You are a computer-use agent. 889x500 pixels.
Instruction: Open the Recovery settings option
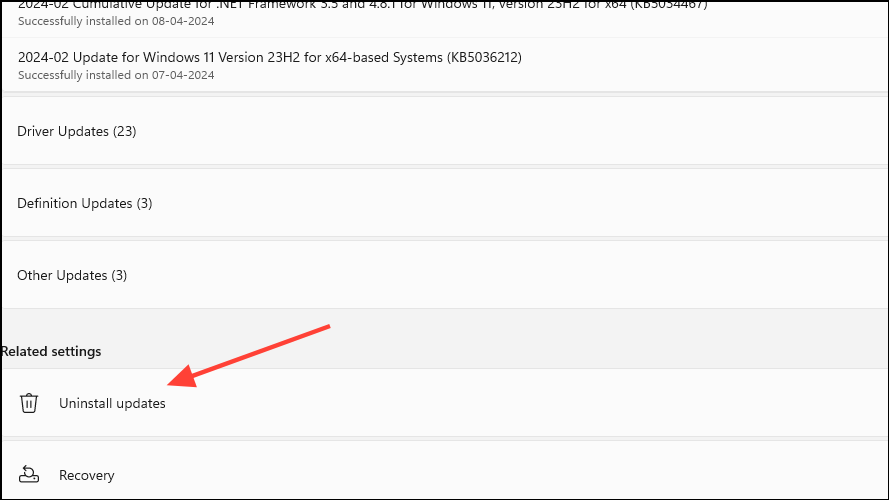[x=444, y=472]
